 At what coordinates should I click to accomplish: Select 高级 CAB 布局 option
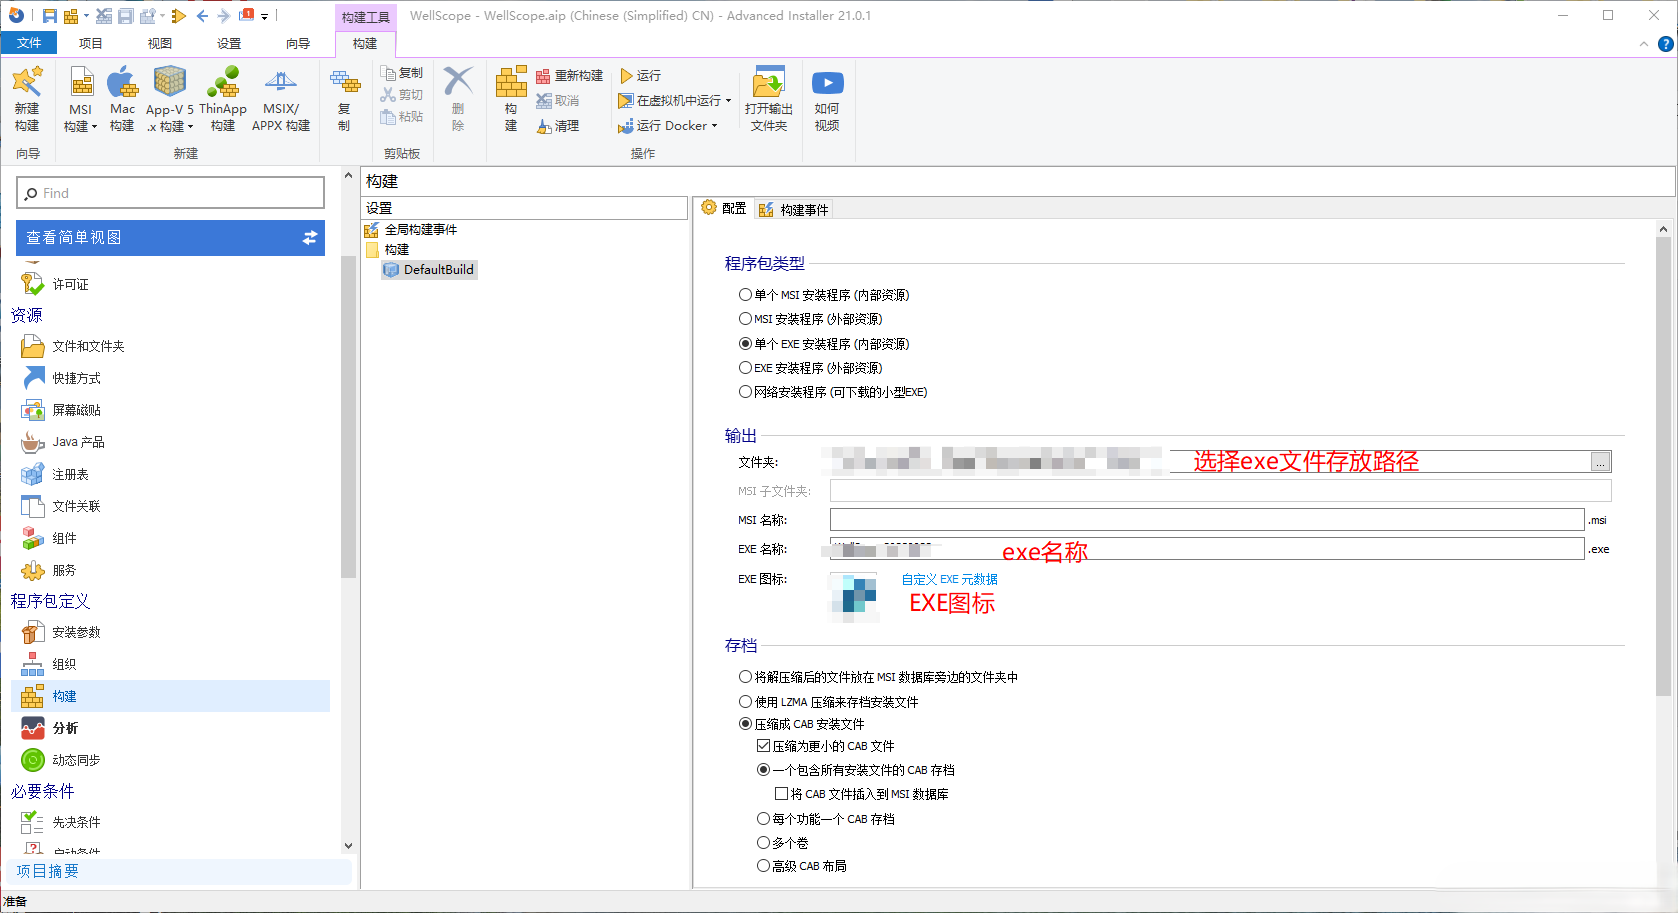pos(763,866)
